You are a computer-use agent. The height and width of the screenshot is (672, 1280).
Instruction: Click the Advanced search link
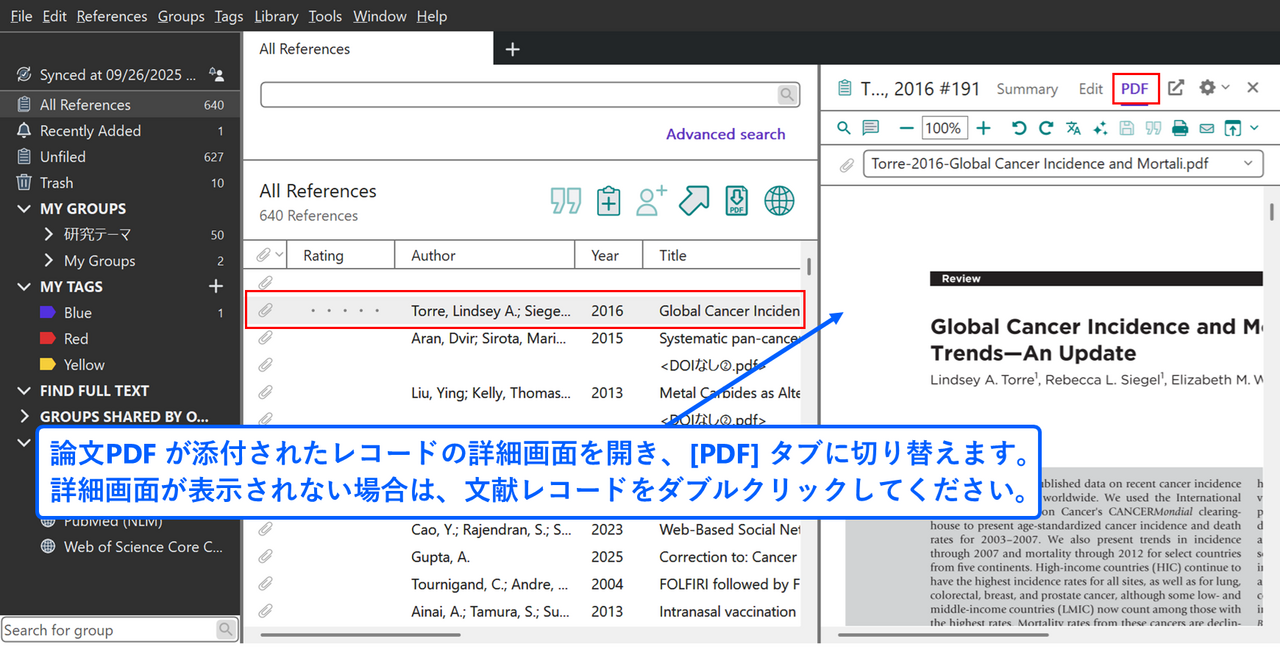click(x=725, y=134)
